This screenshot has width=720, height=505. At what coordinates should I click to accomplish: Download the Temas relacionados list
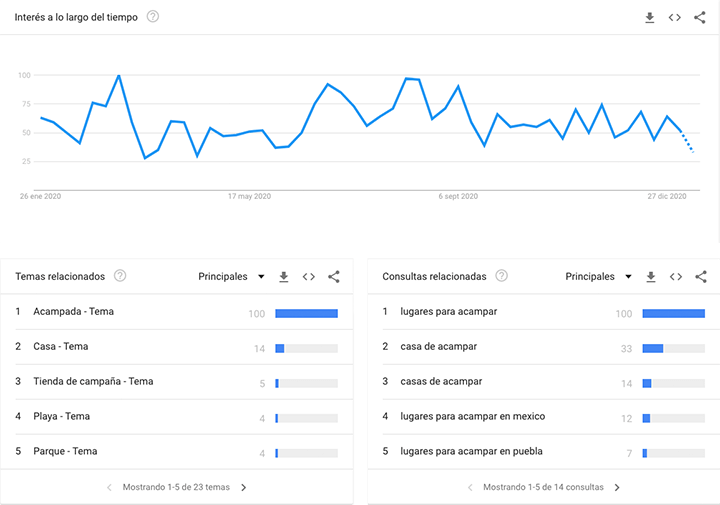(284, 277)
